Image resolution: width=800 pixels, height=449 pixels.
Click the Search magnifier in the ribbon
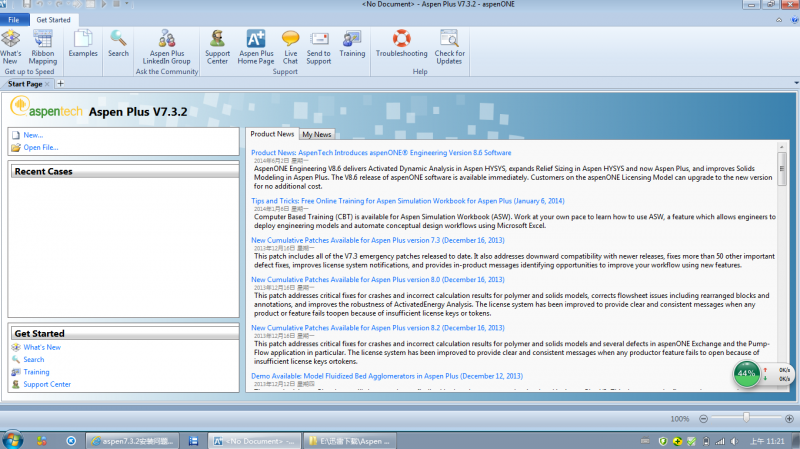(118, 43)
